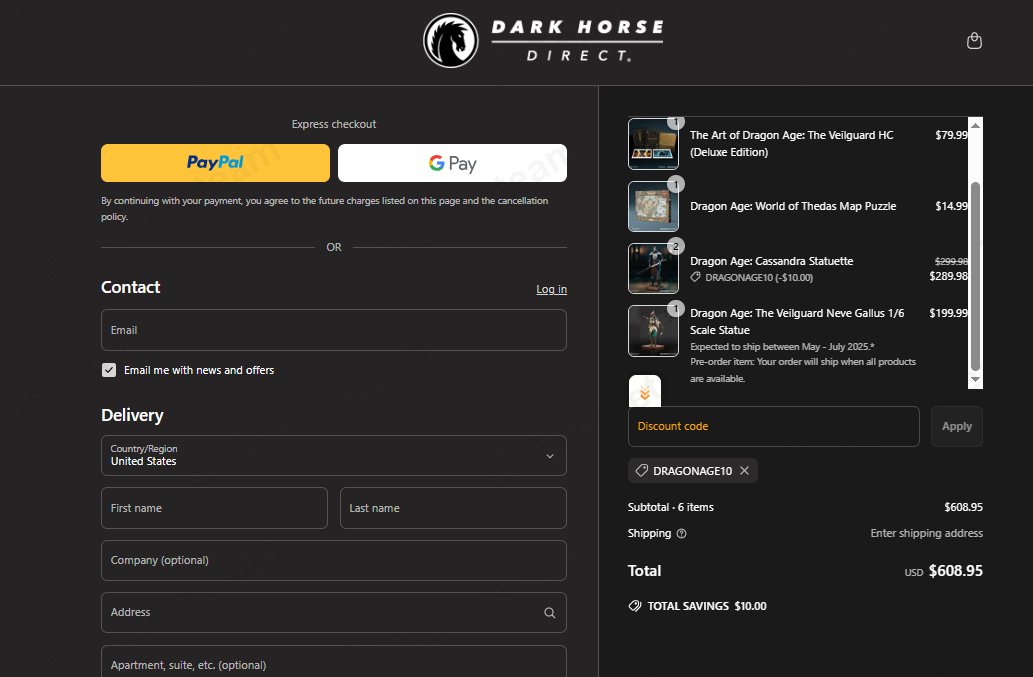Focus the Address field
The image size is (1033, 677).
coord(333,612)
